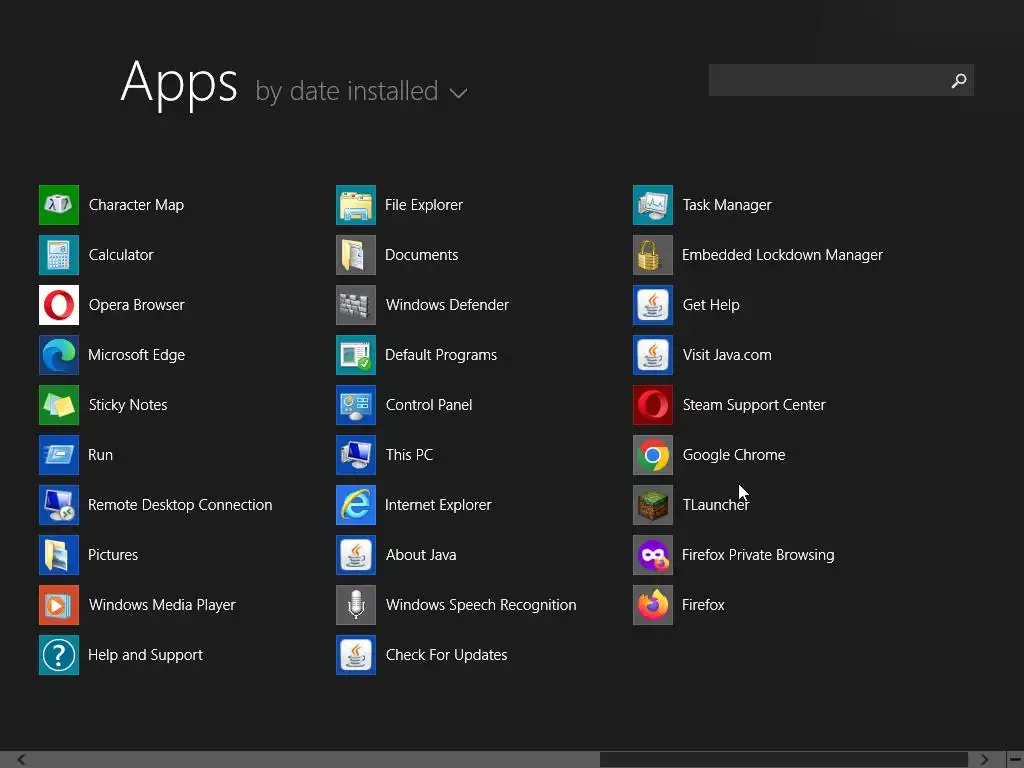
Task: Select the 'Opera Browser' label
Action: tap(136, 305)
